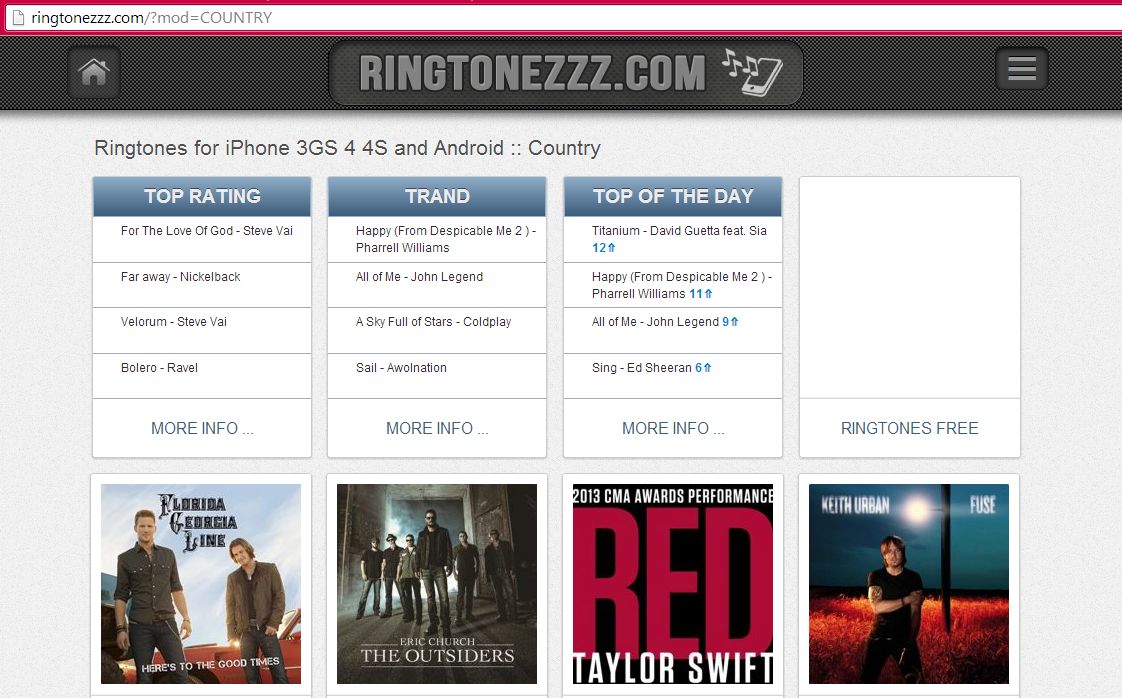Image resolution: width=1122 pixels, height=698 pixels.
Task: Open 'Far away - Nickelback' ringtone
Action: click(x=180, y=276)
